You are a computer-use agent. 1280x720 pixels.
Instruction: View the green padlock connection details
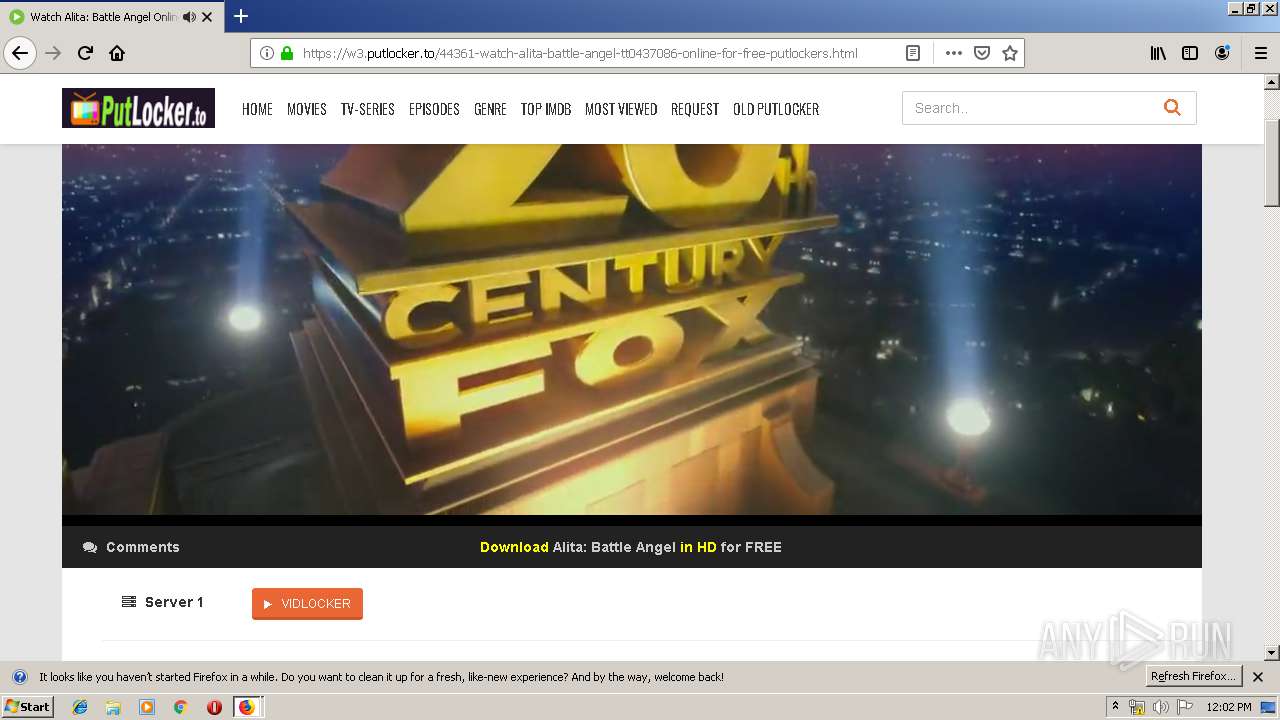[x=287, y=53]
